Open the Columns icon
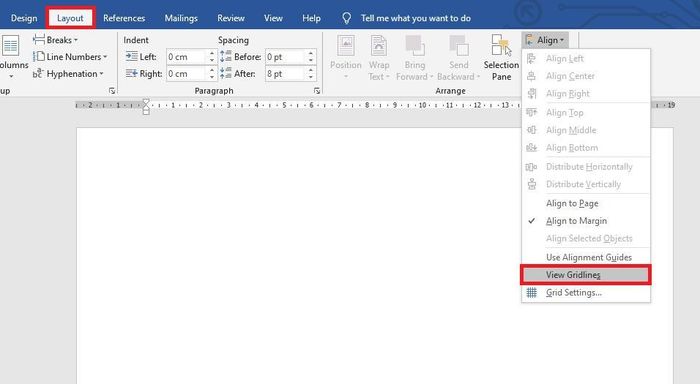 (x=10, y=46)
